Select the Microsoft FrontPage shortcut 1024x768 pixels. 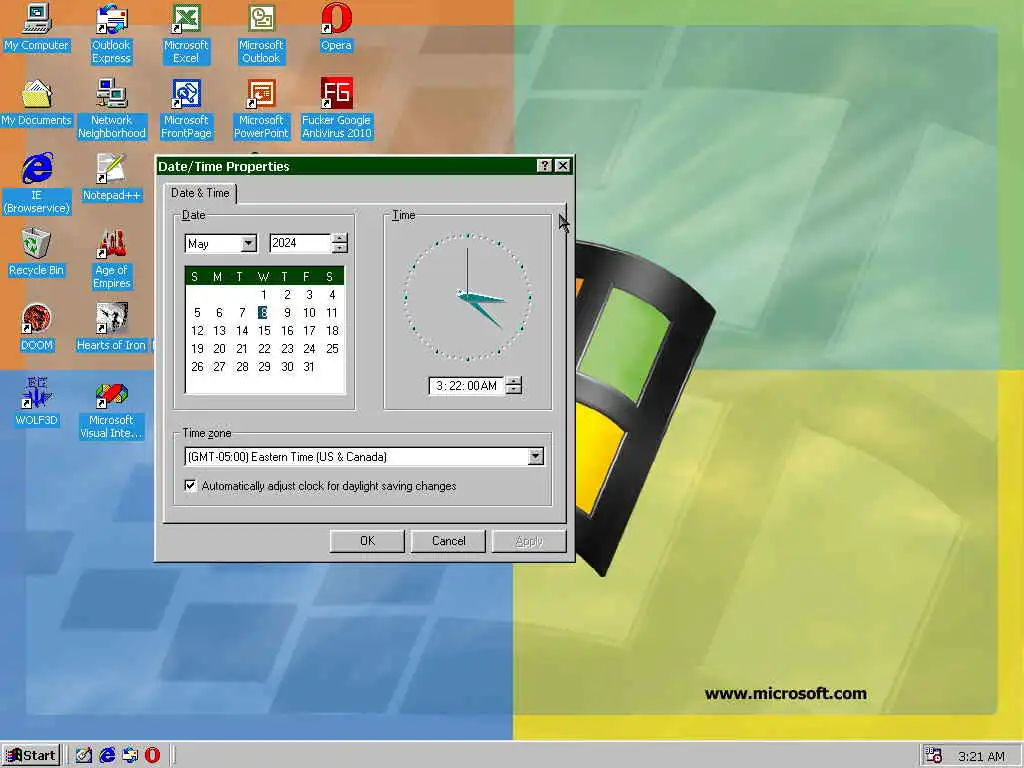tap(186, 109)
